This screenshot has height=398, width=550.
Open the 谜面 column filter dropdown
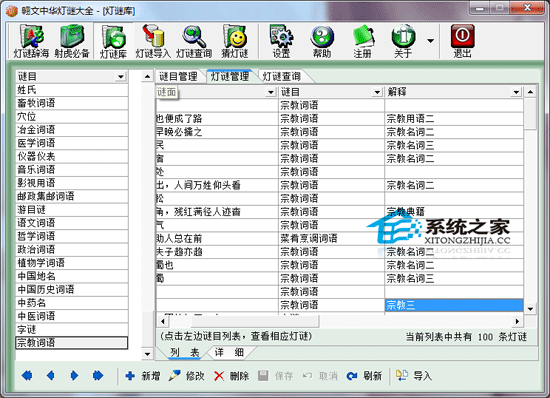(x=270, y=92)
